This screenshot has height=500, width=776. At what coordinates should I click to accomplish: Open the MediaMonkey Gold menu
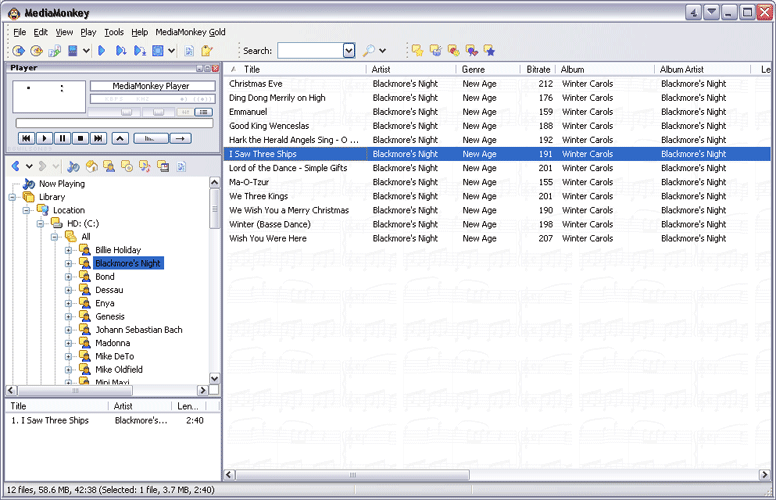[191, 32]
